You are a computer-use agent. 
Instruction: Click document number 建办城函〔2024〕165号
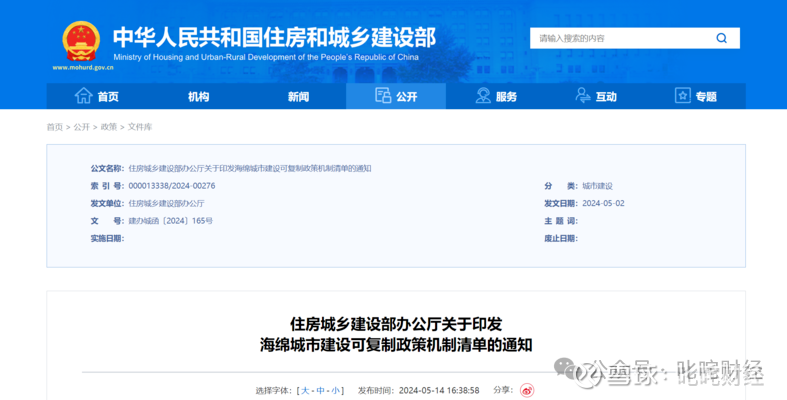[x=170, y=221]
